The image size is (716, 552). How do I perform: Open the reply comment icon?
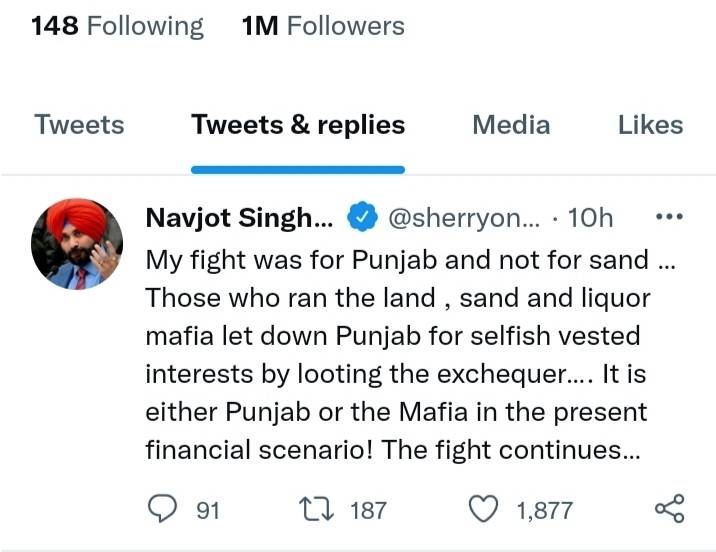click(162, 509)
